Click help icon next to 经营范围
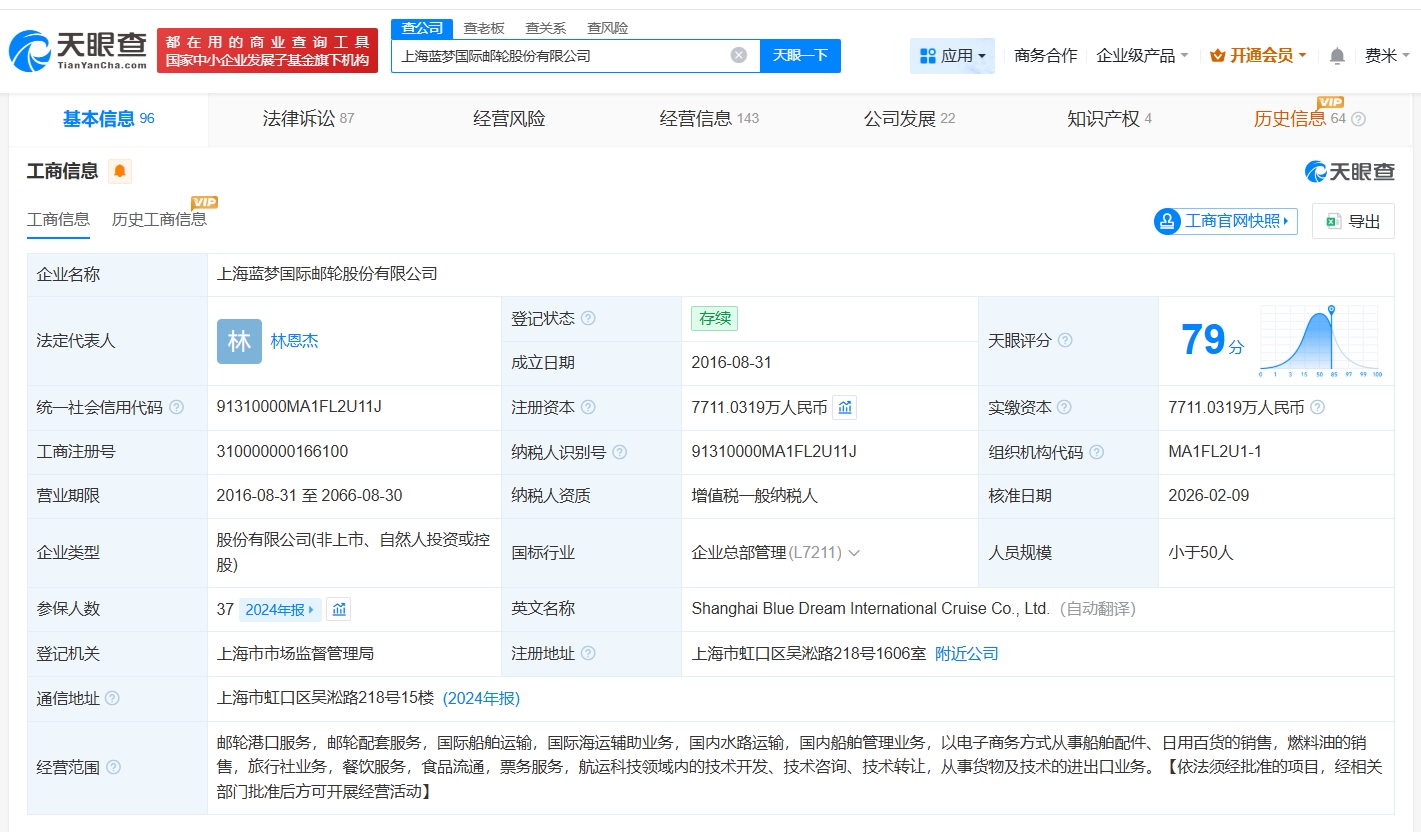The height and width of the screenshot is (832, 1421). (x=114, y=767)
